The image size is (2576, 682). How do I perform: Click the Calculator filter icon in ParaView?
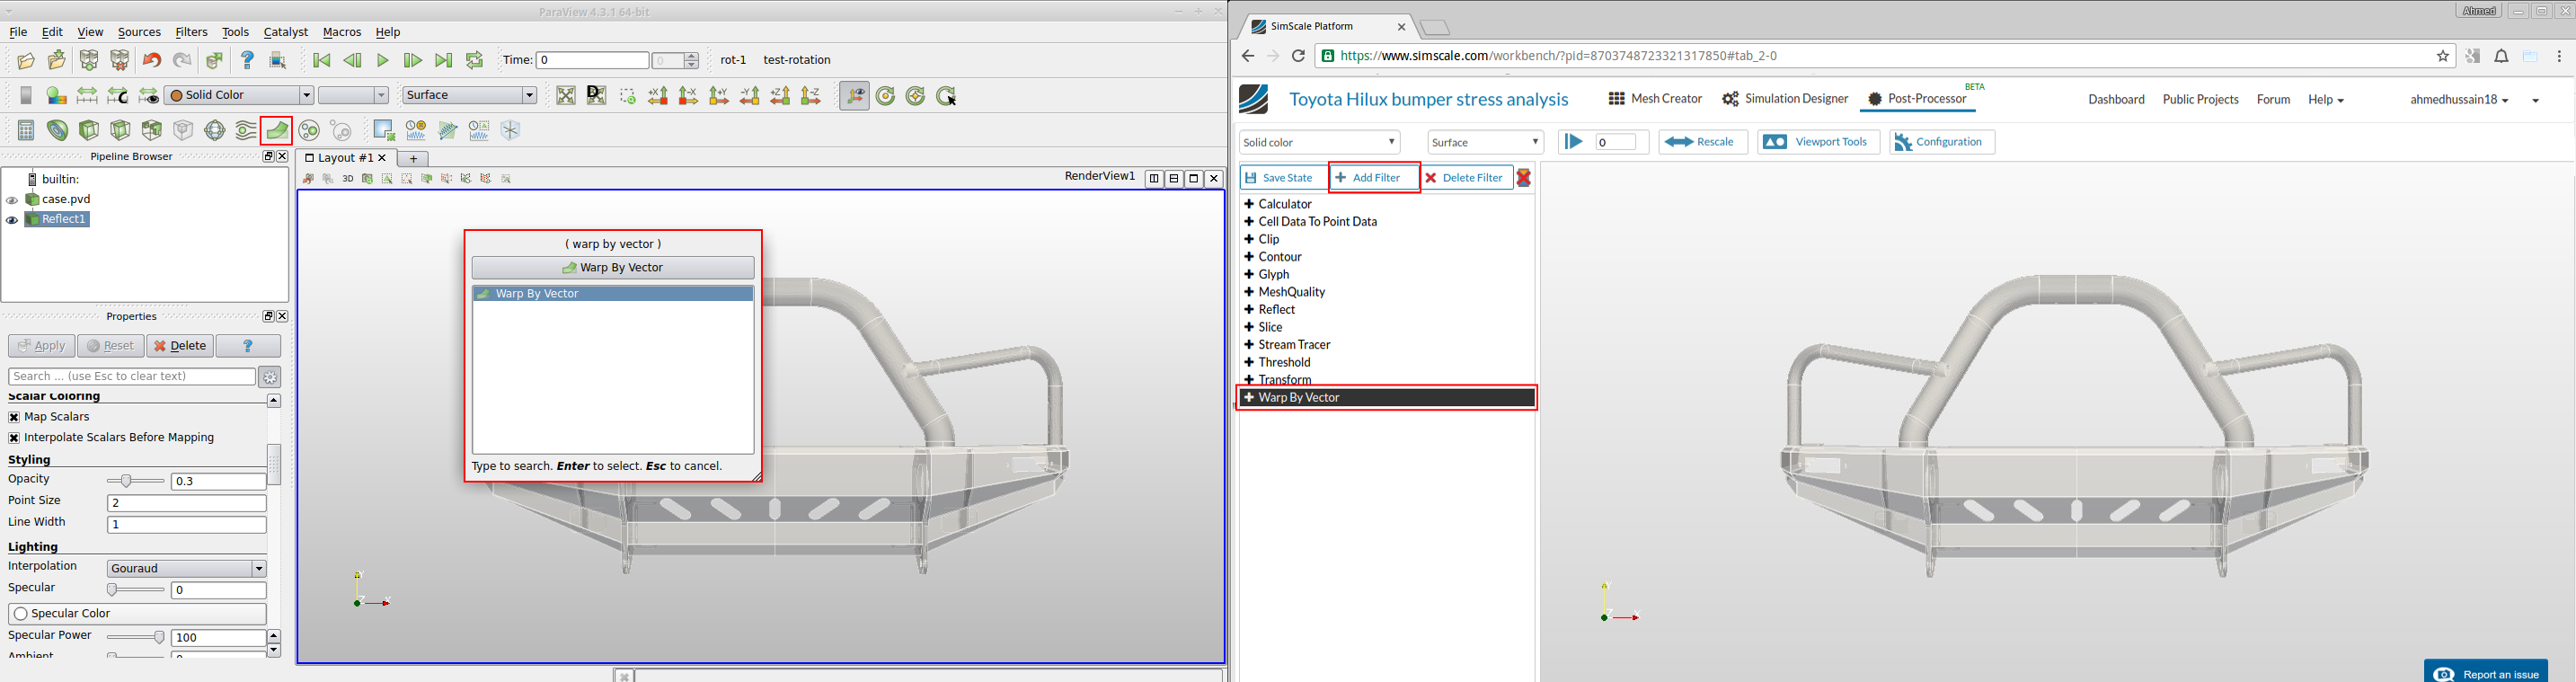click(26, 131)
